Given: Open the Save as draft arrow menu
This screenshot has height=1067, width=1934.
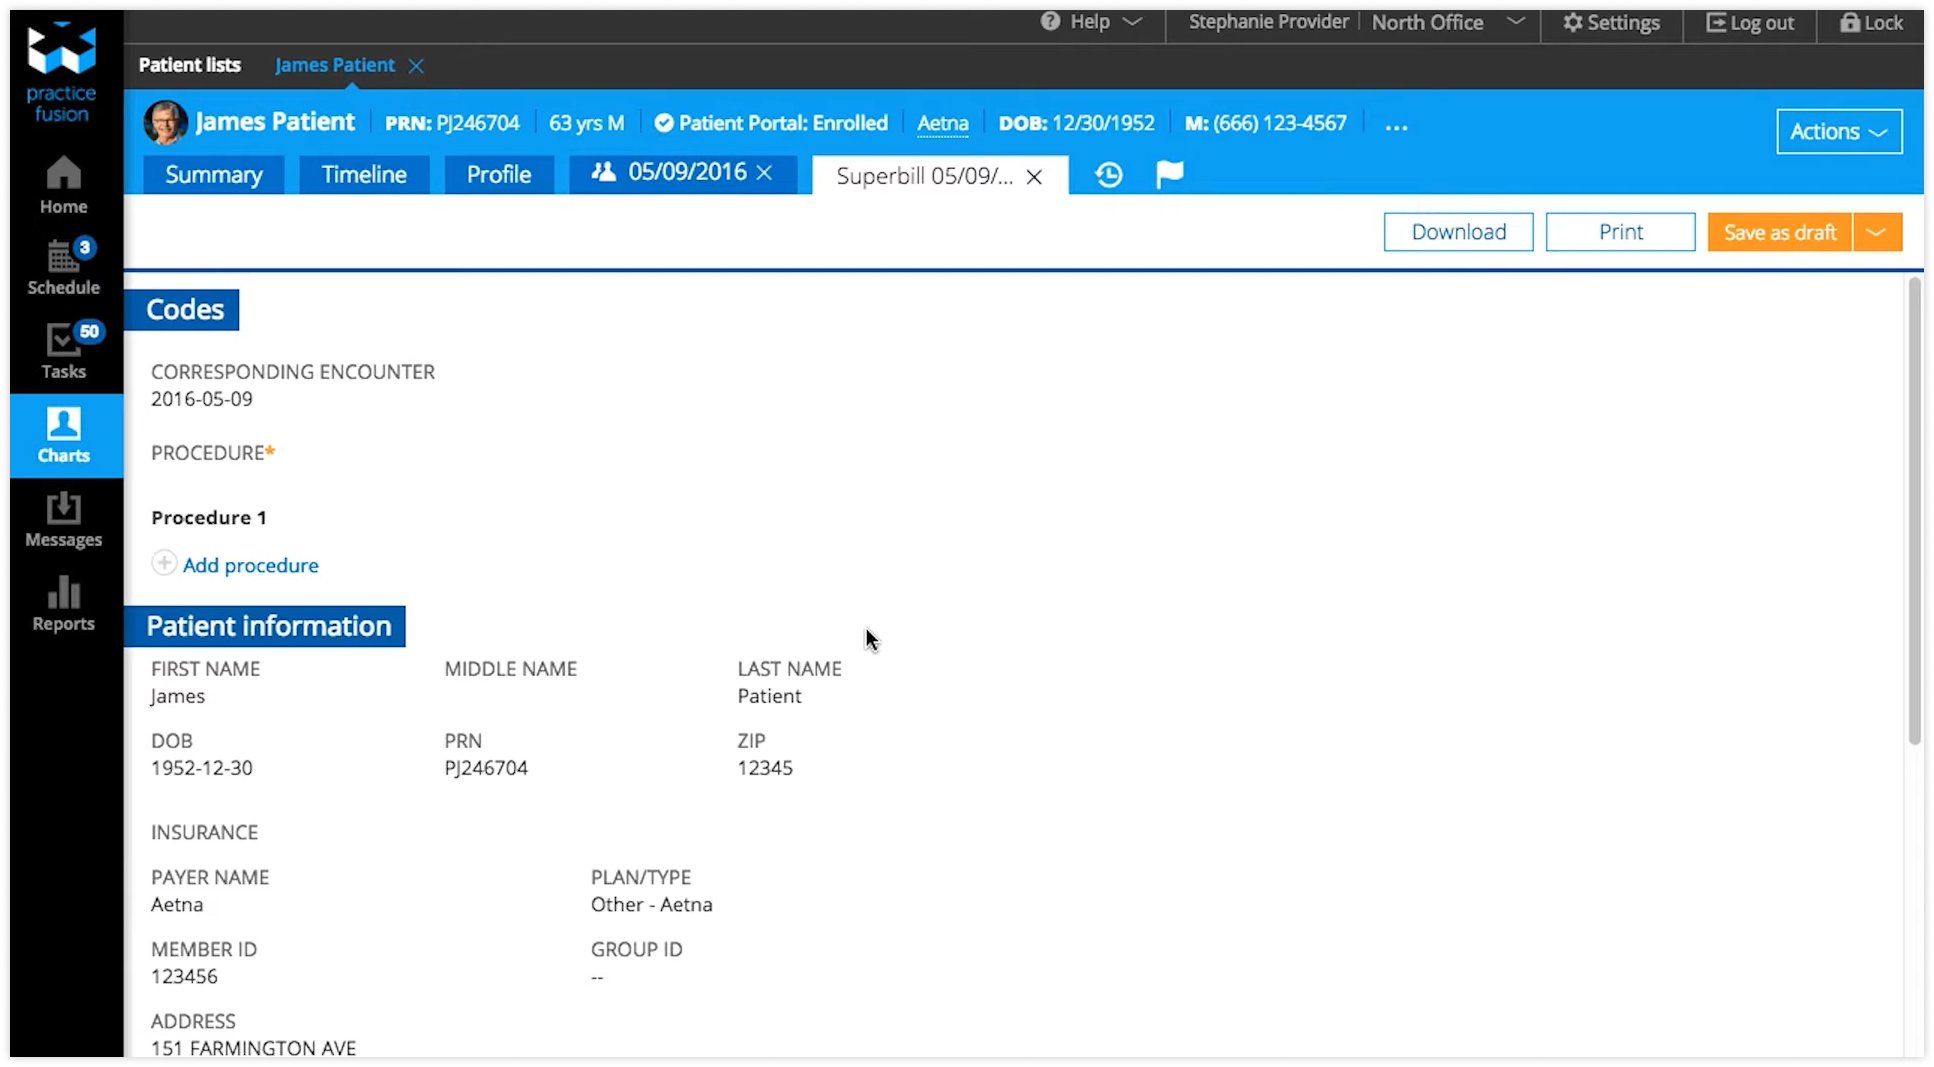Looking at the screenshot, I should pos(1877,232).
